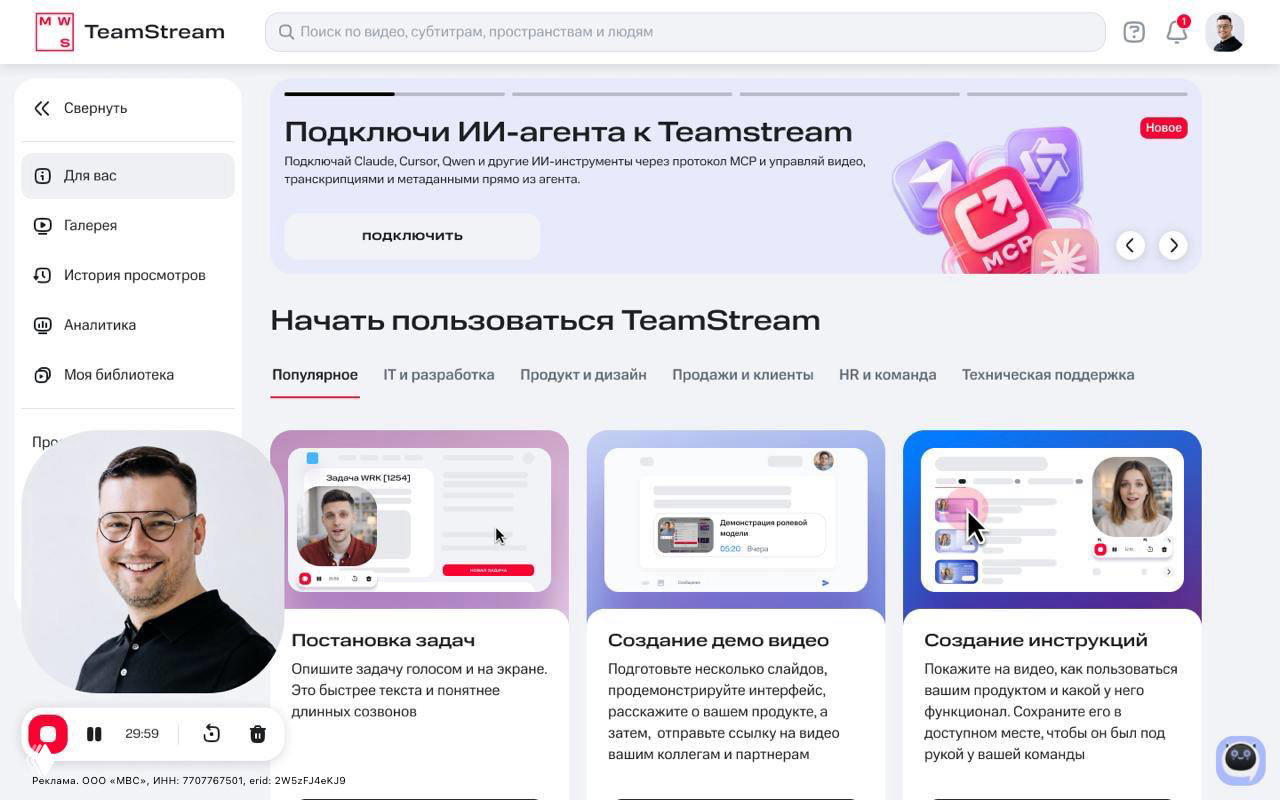Click the Аналитика chart icon
Image resolution: width=1280 pixels, height=800 pixels.
coord(42,325)
